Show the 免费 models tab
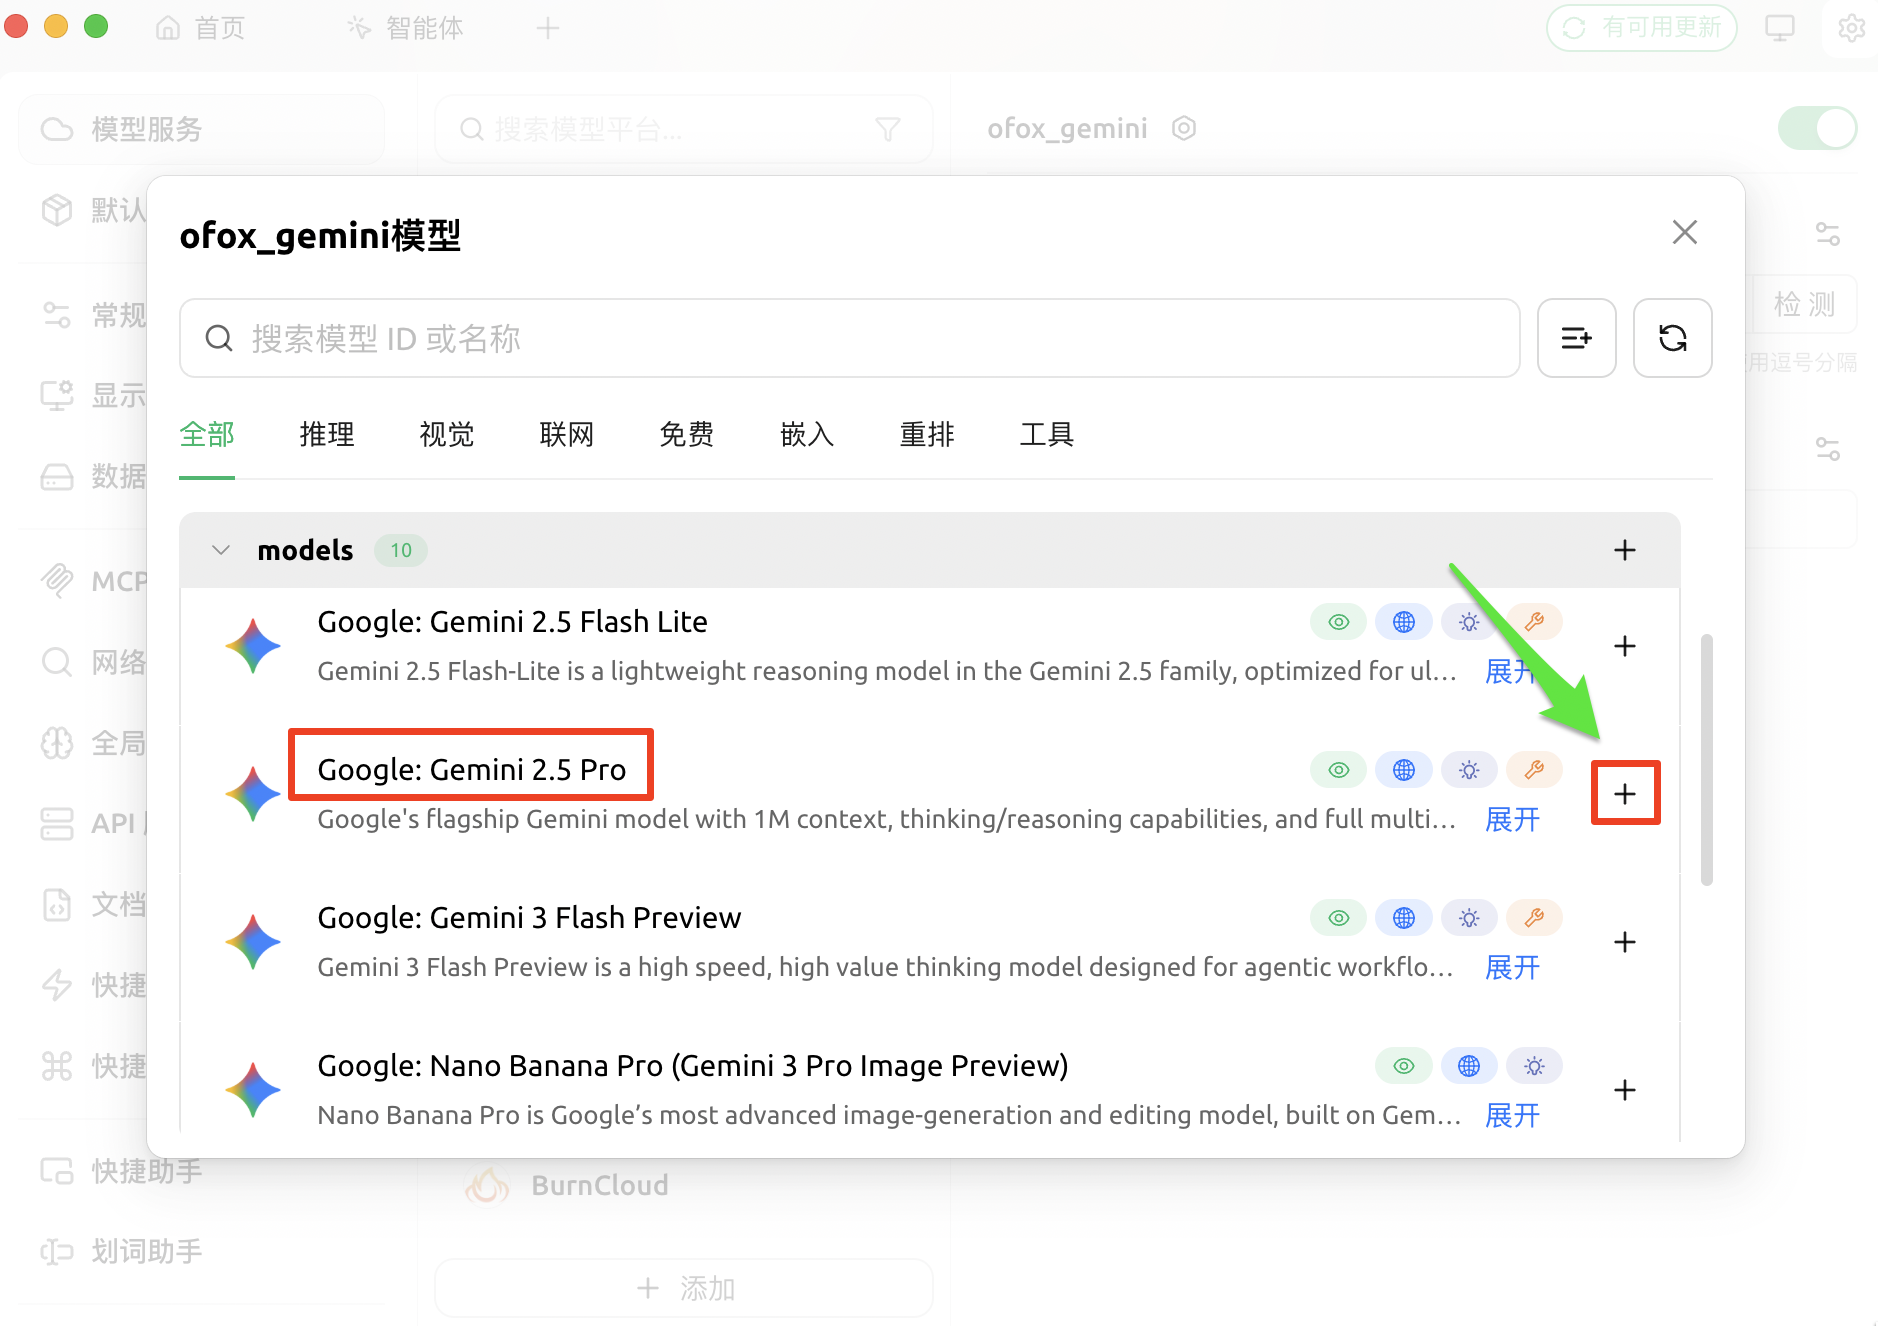 tap(687, 434)
